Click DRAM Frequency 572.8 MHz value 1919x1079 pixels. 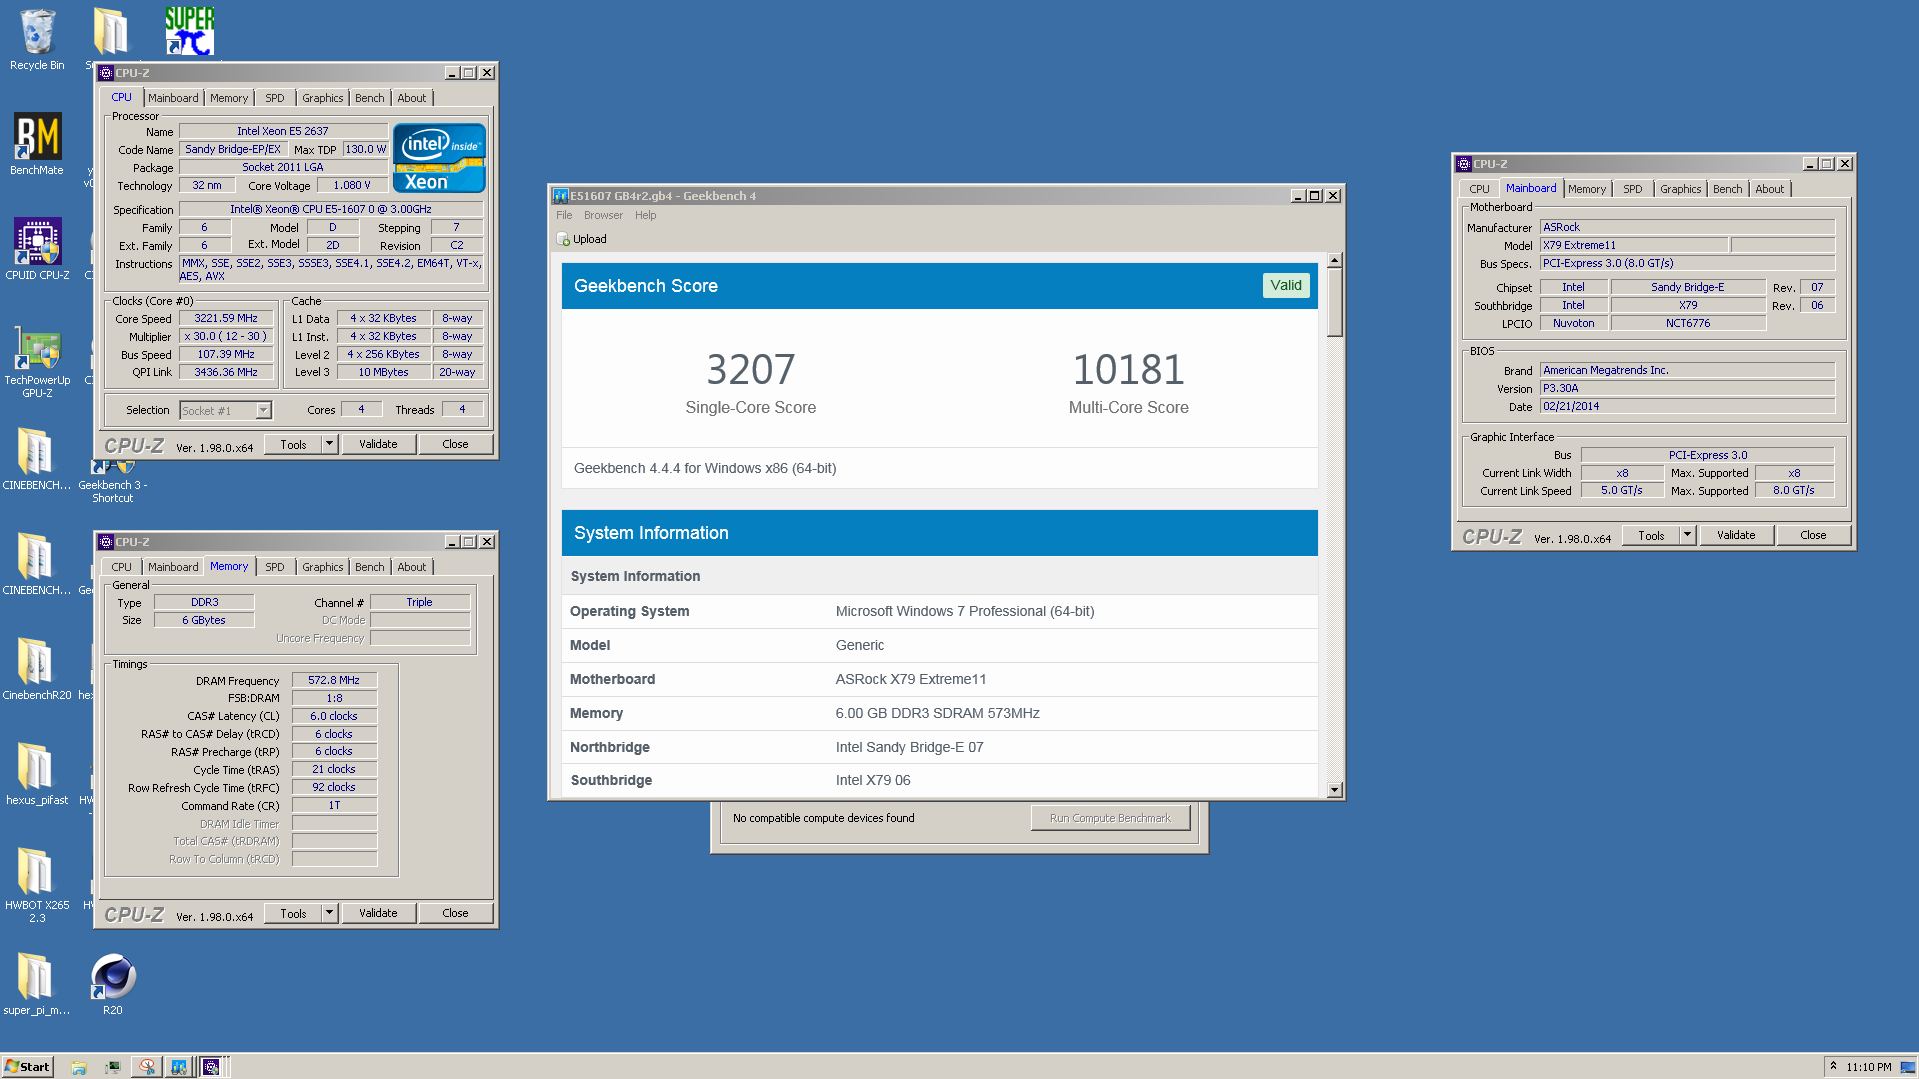pyautogui.click(x=334, y=680)
